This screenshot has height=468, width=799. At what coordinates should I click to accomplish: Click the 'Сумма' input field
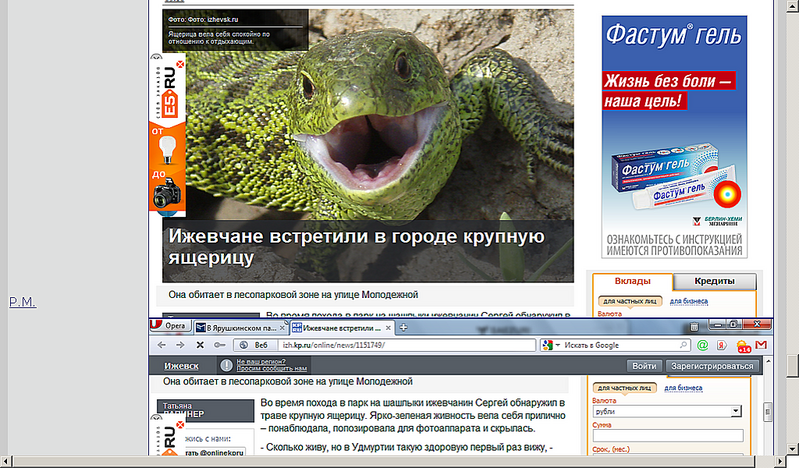coord(668,435)
